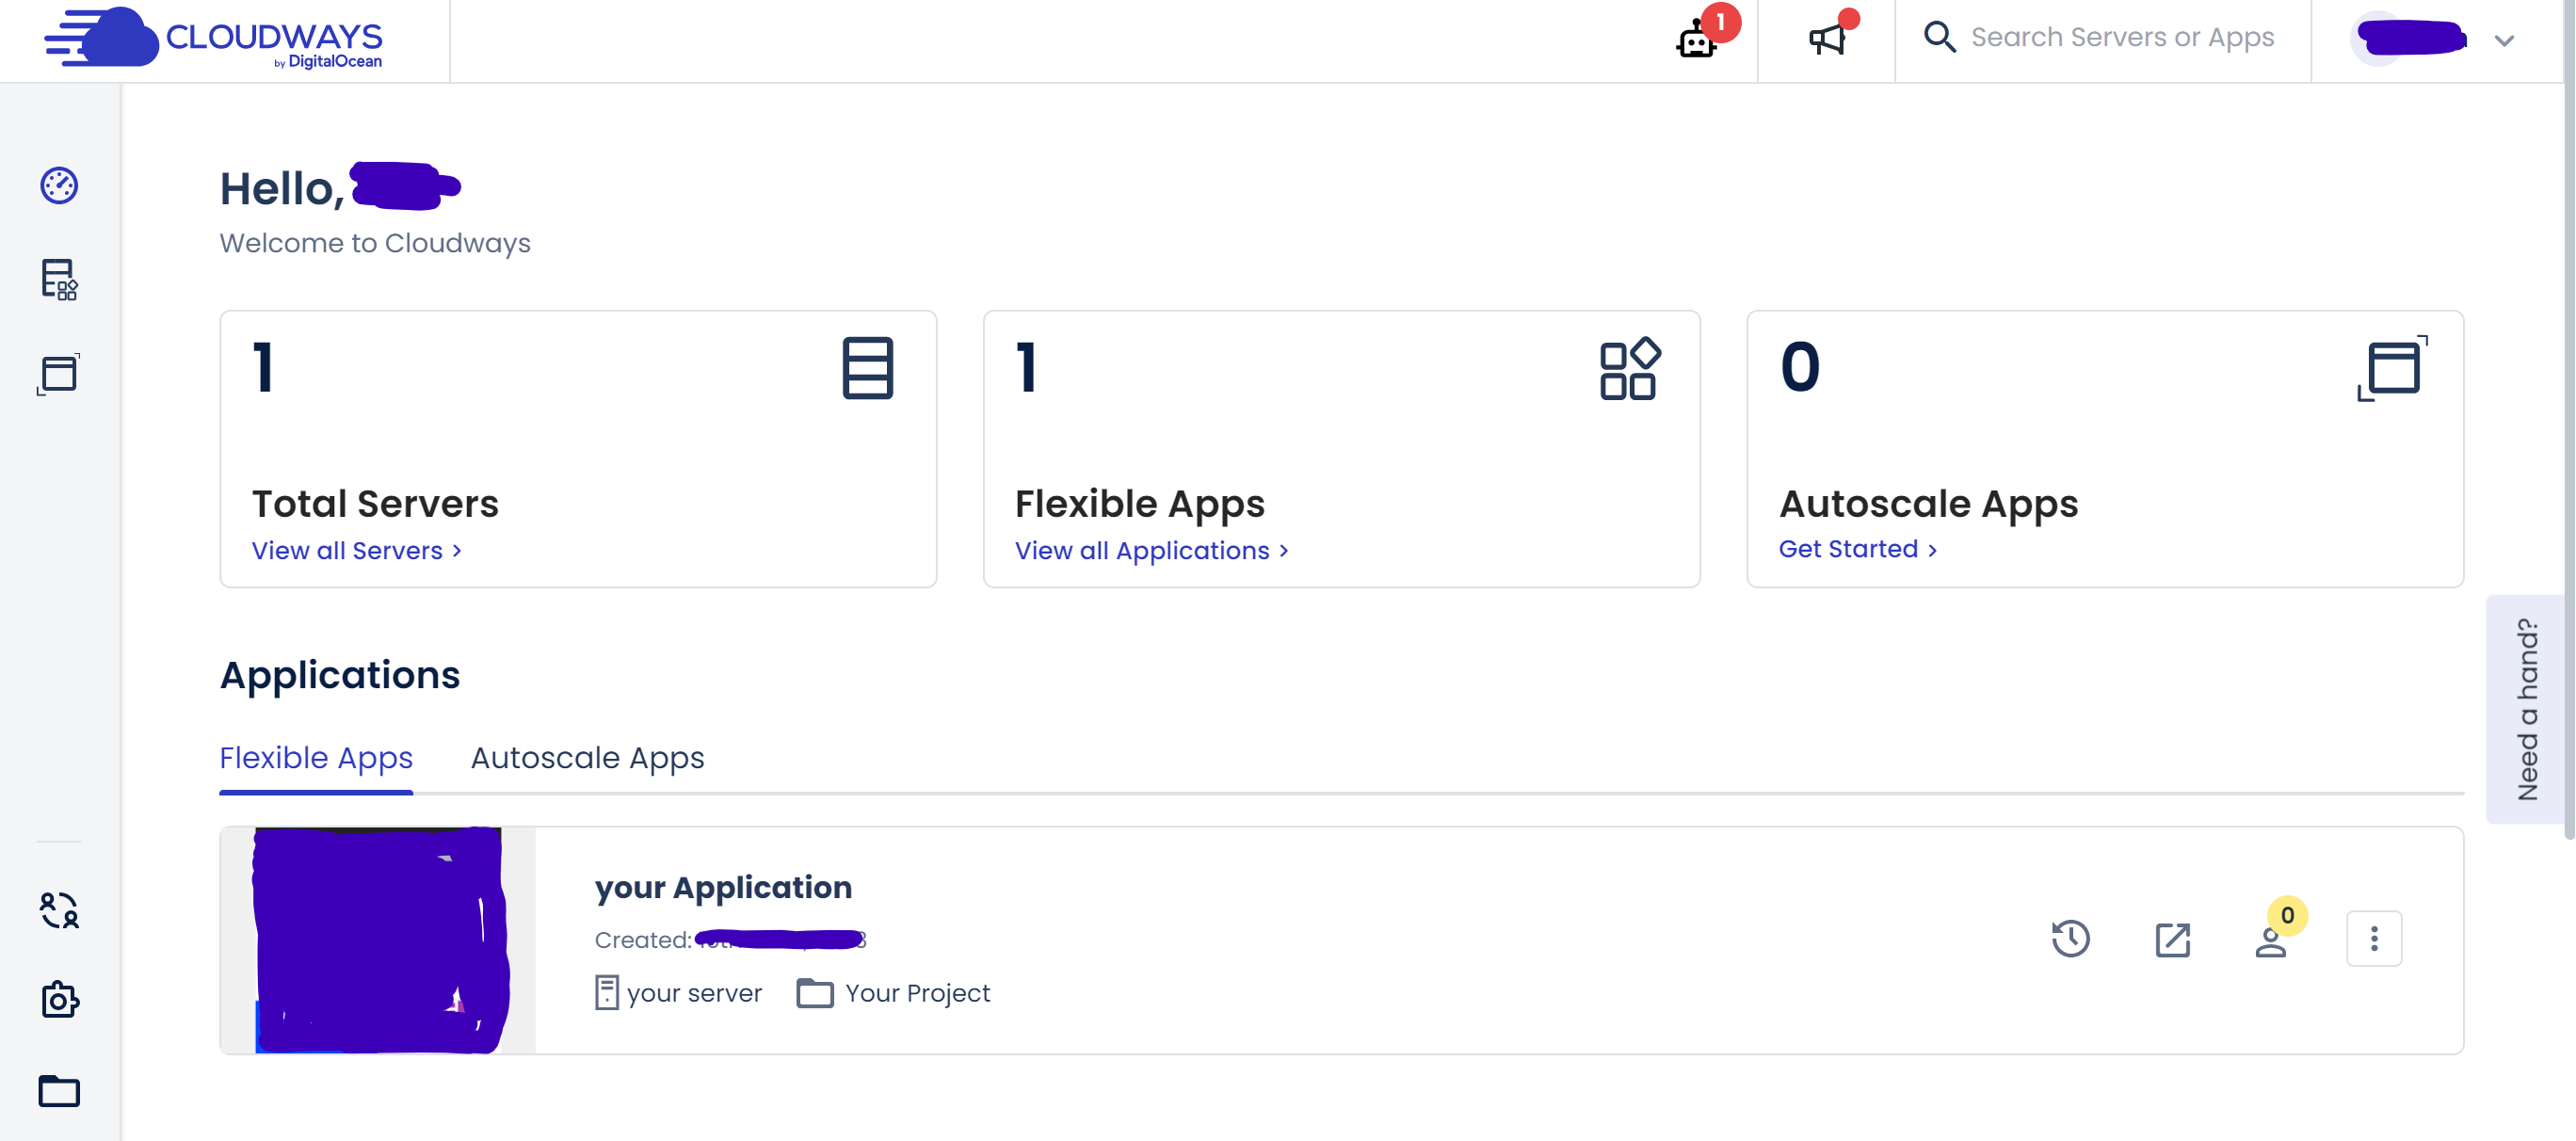
Task: Click the Applications section heading
Action: point(340,675)
